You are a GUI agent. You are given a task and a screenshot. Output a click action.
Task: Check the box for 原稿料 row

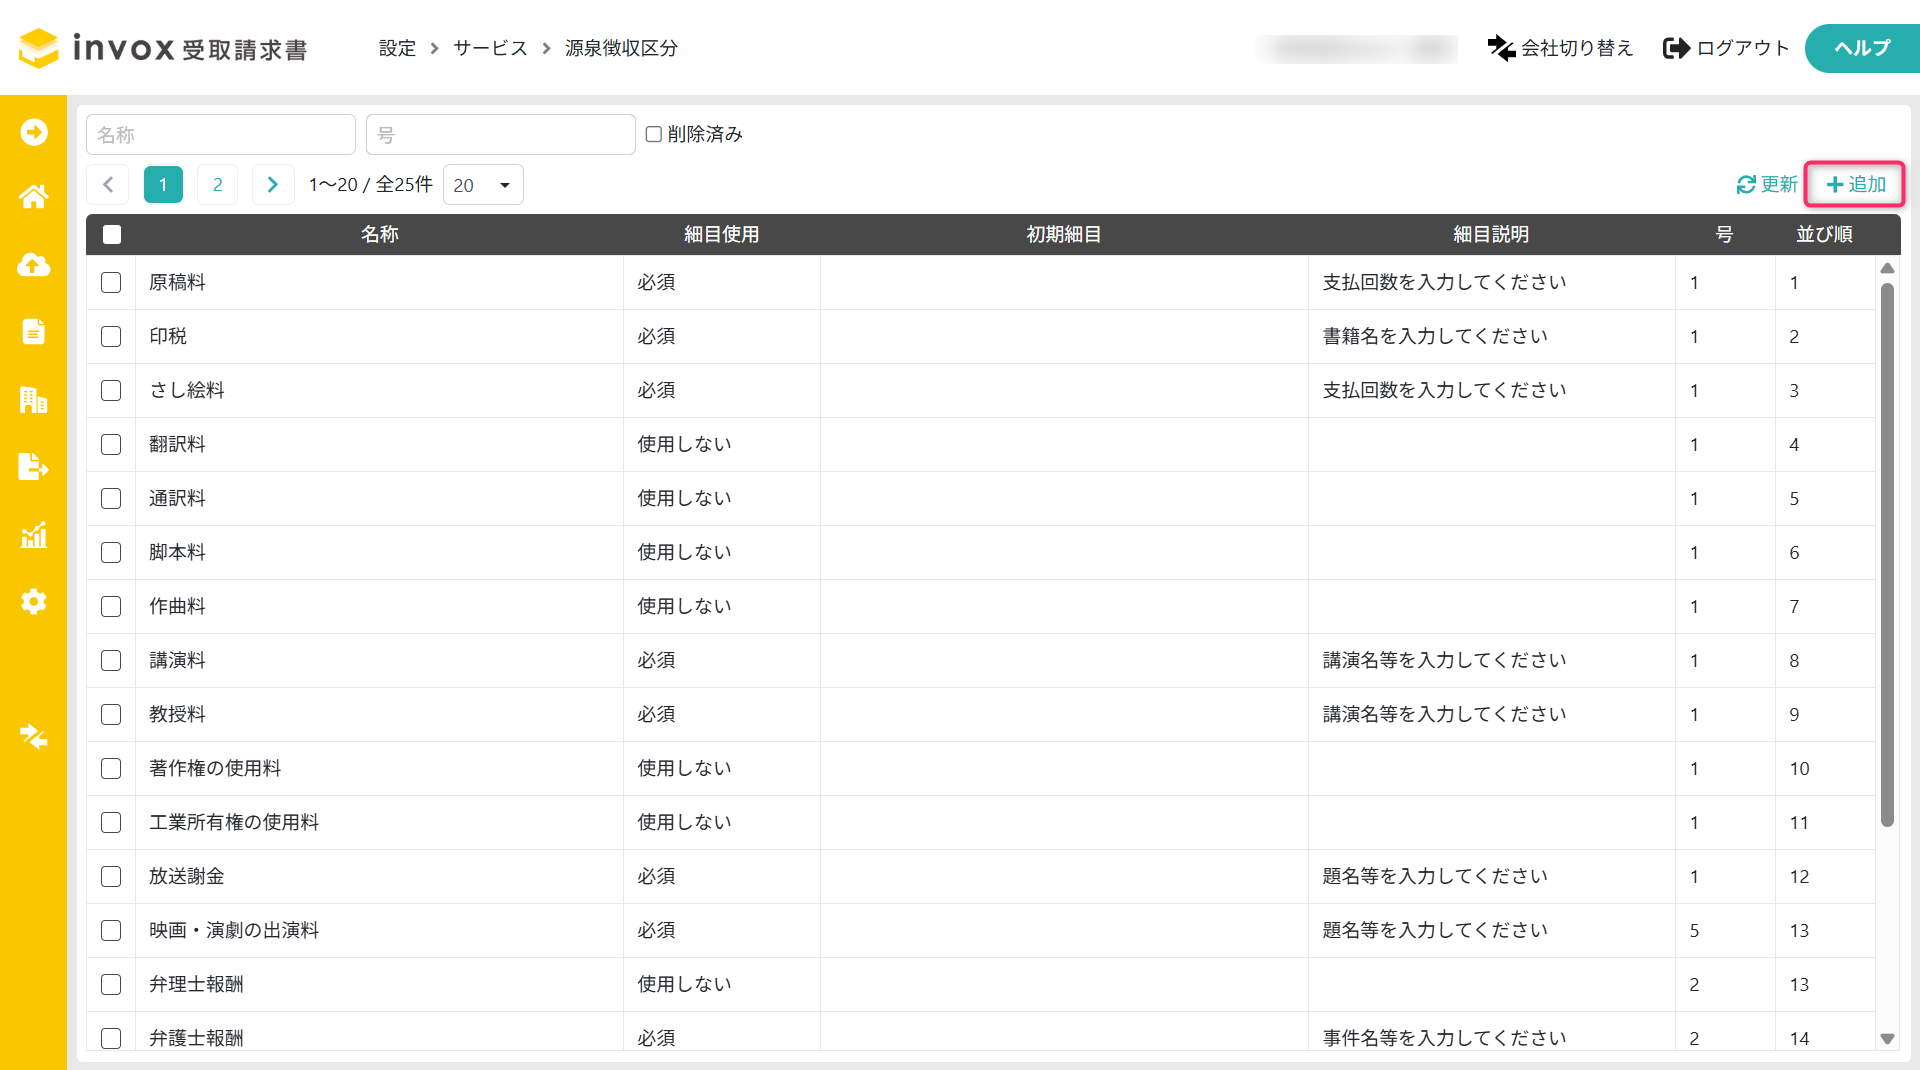click(x=111, y=283)
